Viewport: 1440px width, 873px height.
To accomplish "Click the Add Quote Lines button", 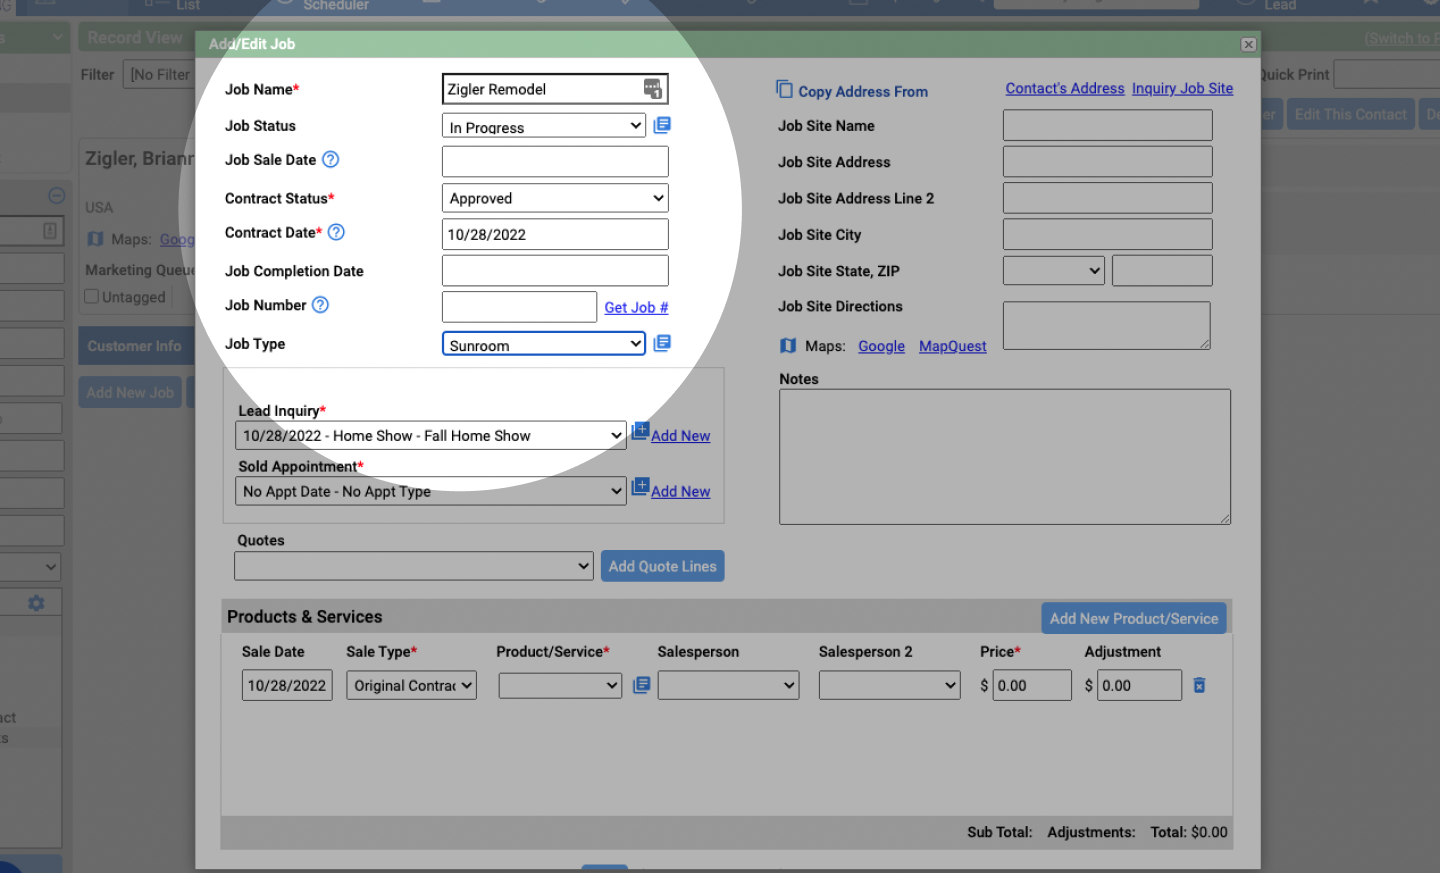I will tap(662, 566).
